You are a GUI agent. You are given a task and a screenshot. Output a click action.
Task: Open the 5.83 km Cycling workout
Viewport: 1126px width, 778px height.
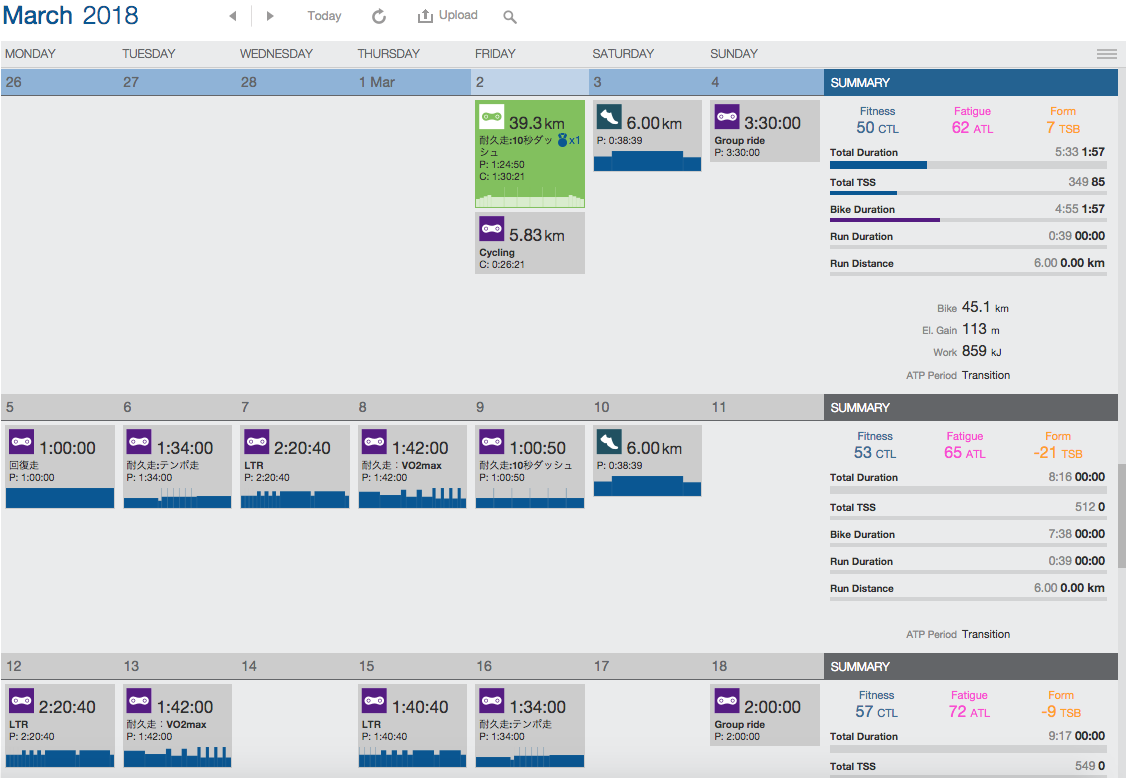point(529,243)
